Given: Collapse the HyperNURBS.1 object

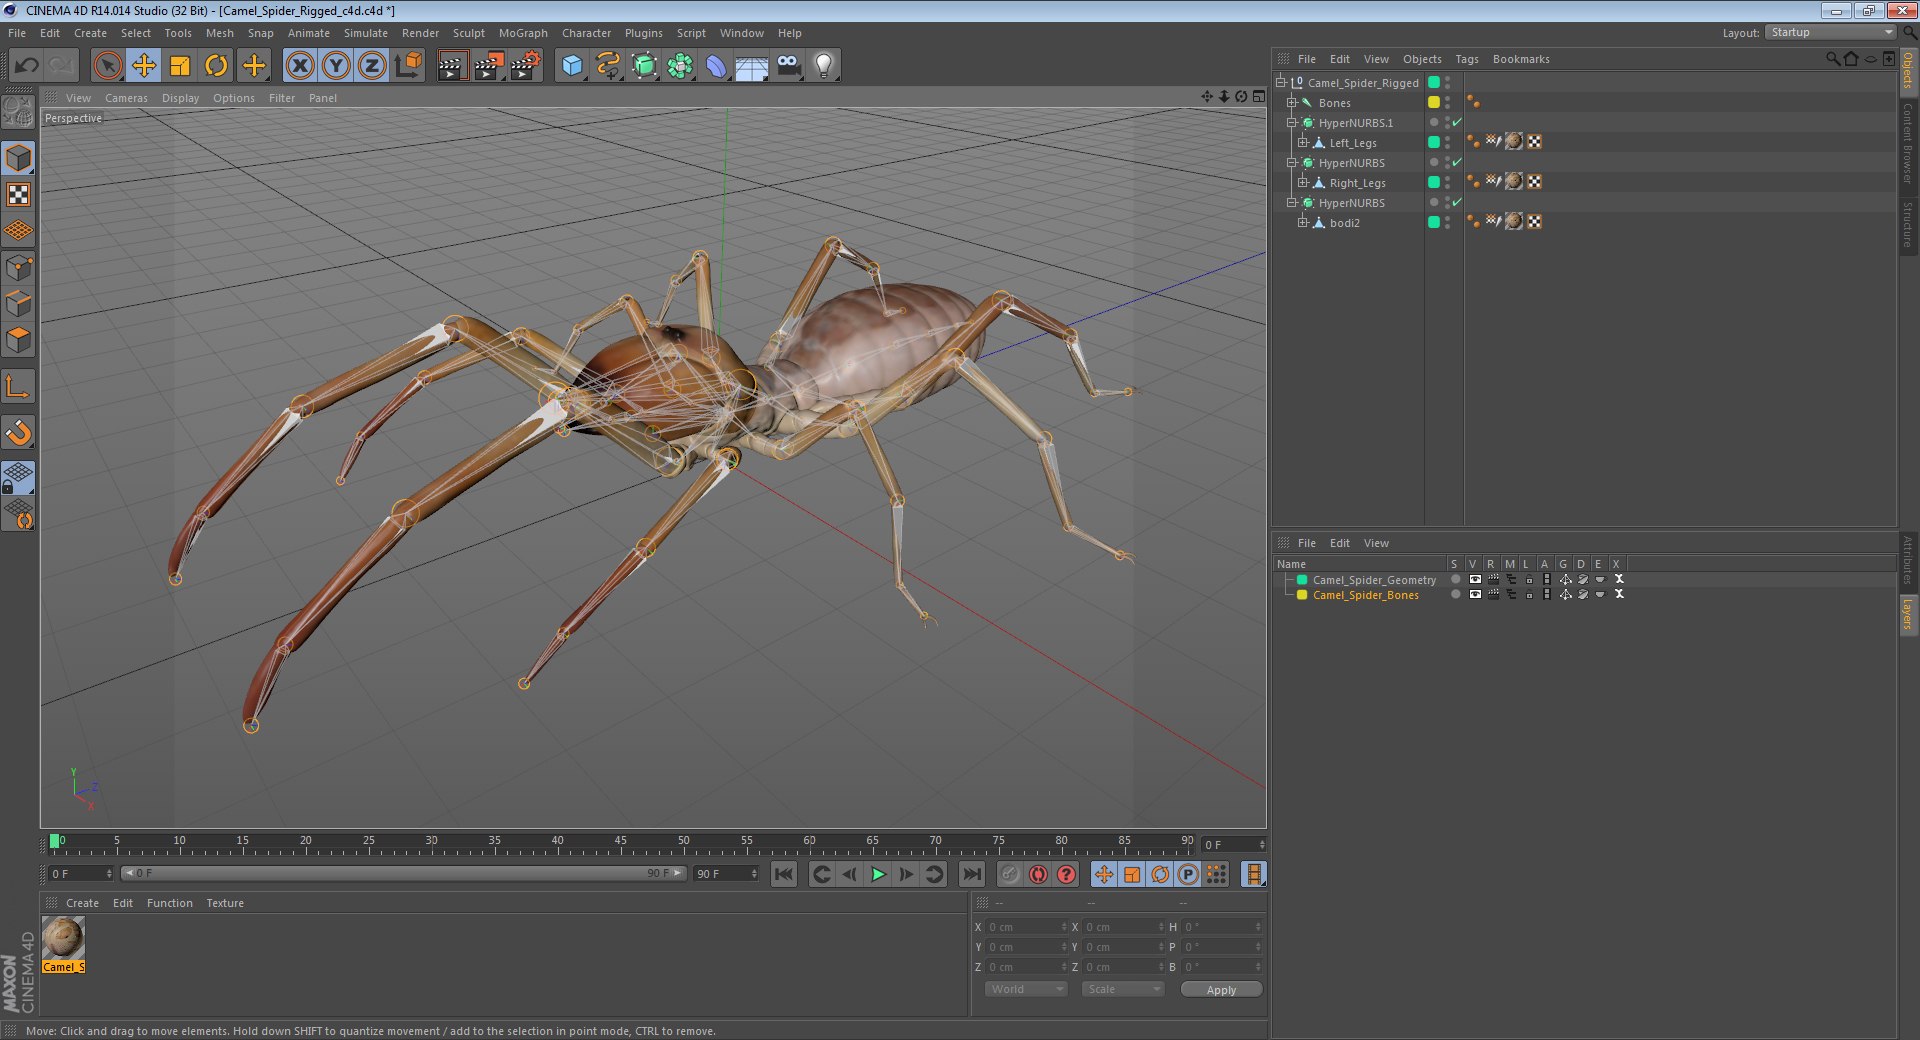Looking at the screenshot, I should click(x=1291, y=123).
